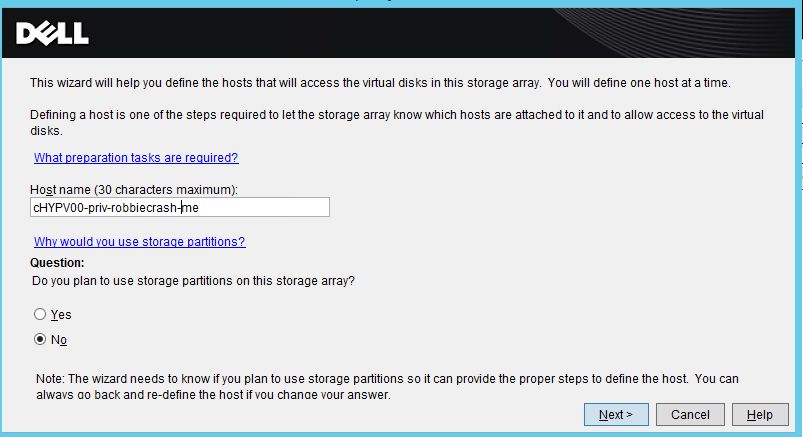Image resolution: width=803 pixels, height=437 pixels.
Task: Click the 'Do you plan to use storage partitions' text
Action: pos(193,281)
